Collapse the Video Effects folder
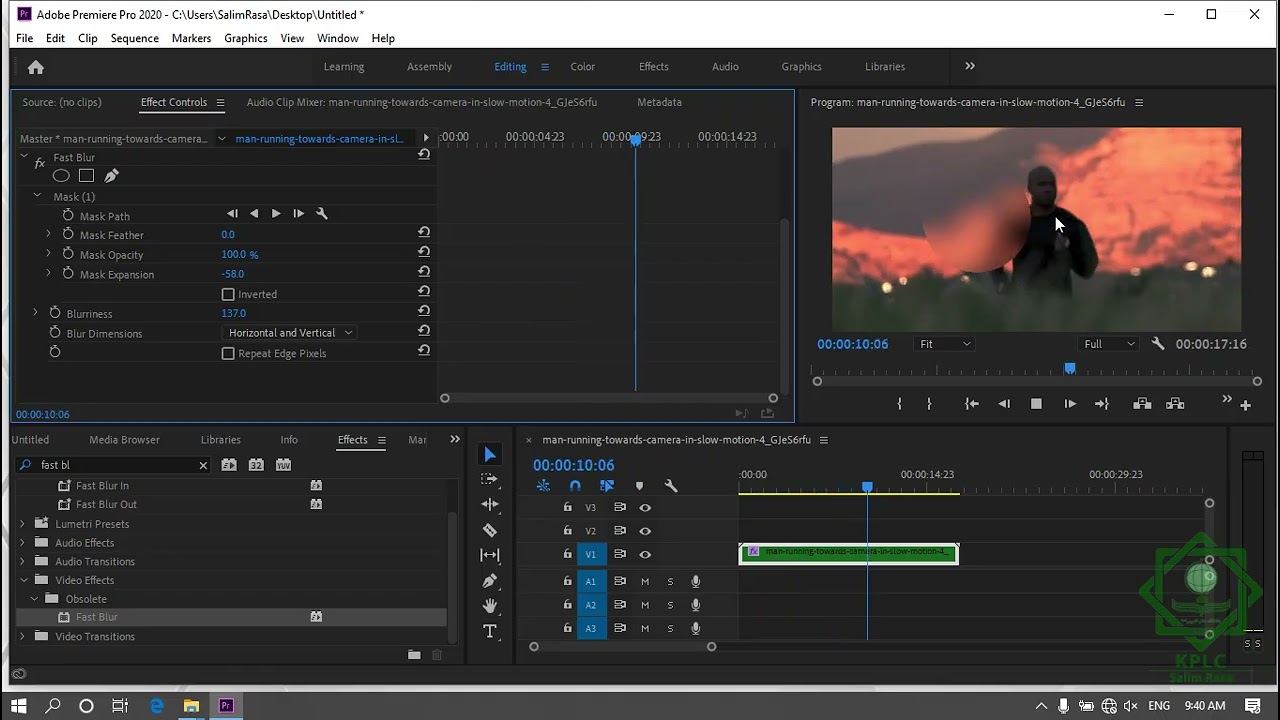Image resolution: width=1280 pixels, height=720 pixels. coord(24,580)
